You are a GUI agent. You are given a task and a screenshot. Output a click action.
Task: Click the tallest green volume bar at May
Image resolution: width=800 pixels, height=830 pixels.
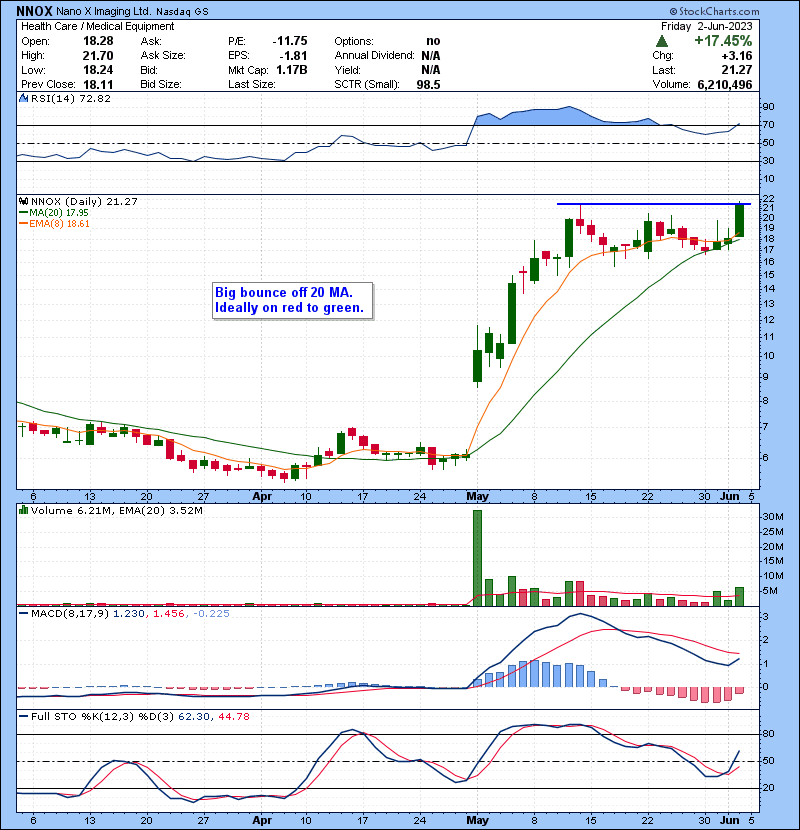(478, 558)
